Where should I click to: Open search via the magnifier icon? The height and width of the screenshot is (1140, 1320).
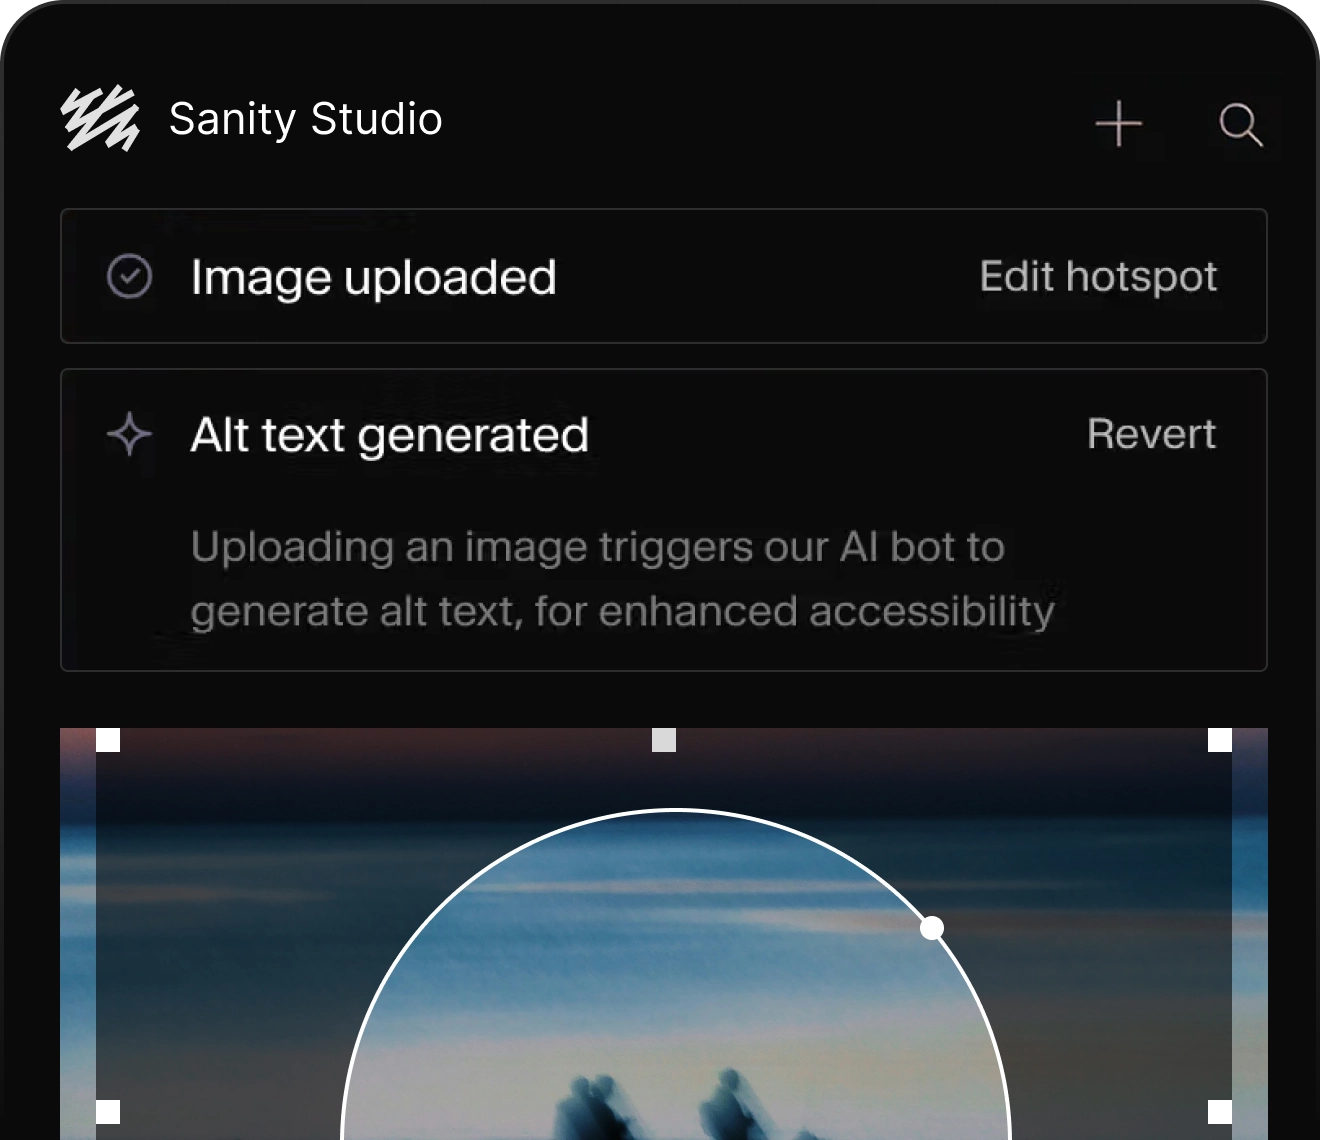pyautogui.click(x=1241, y=125)
